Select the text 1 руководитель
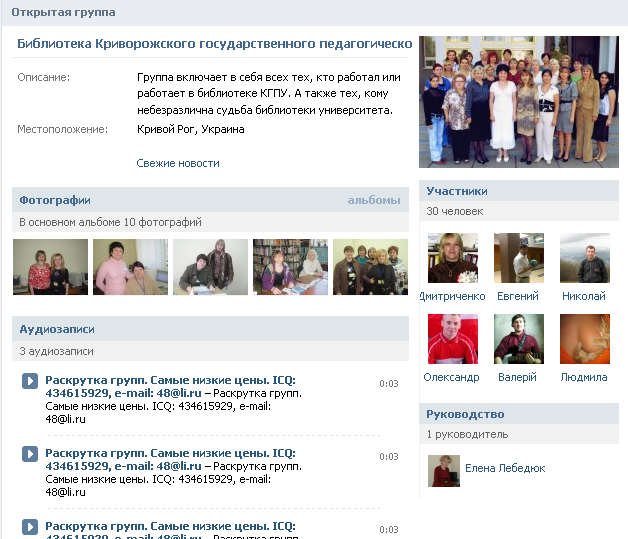This screenshot has width=628, height=539. 467,434
